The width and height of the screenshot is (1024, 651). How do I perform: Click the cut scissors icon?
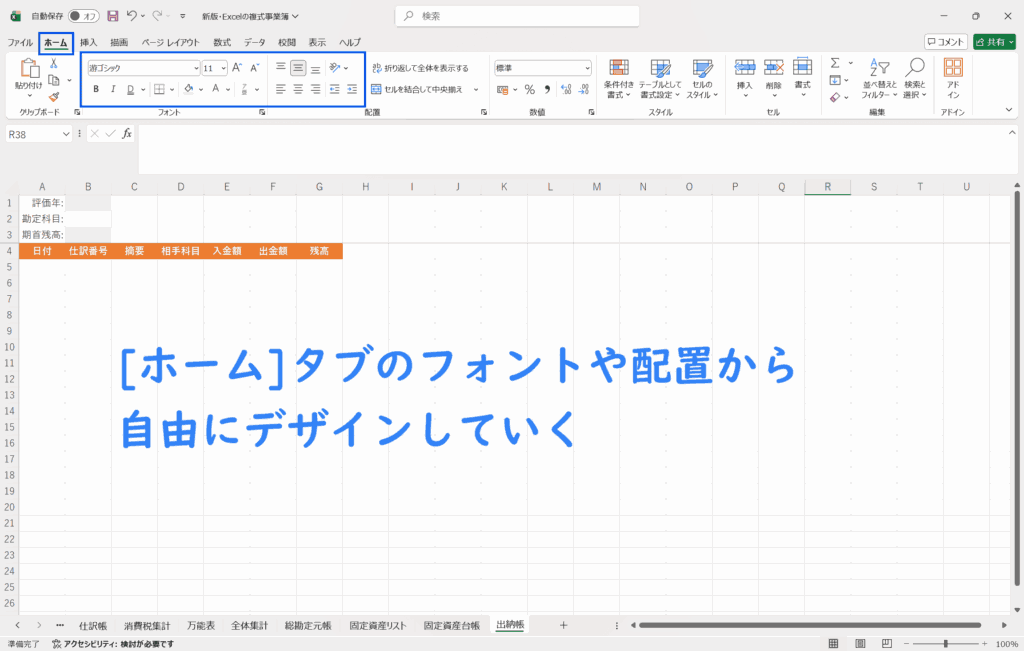click(54, 64)
